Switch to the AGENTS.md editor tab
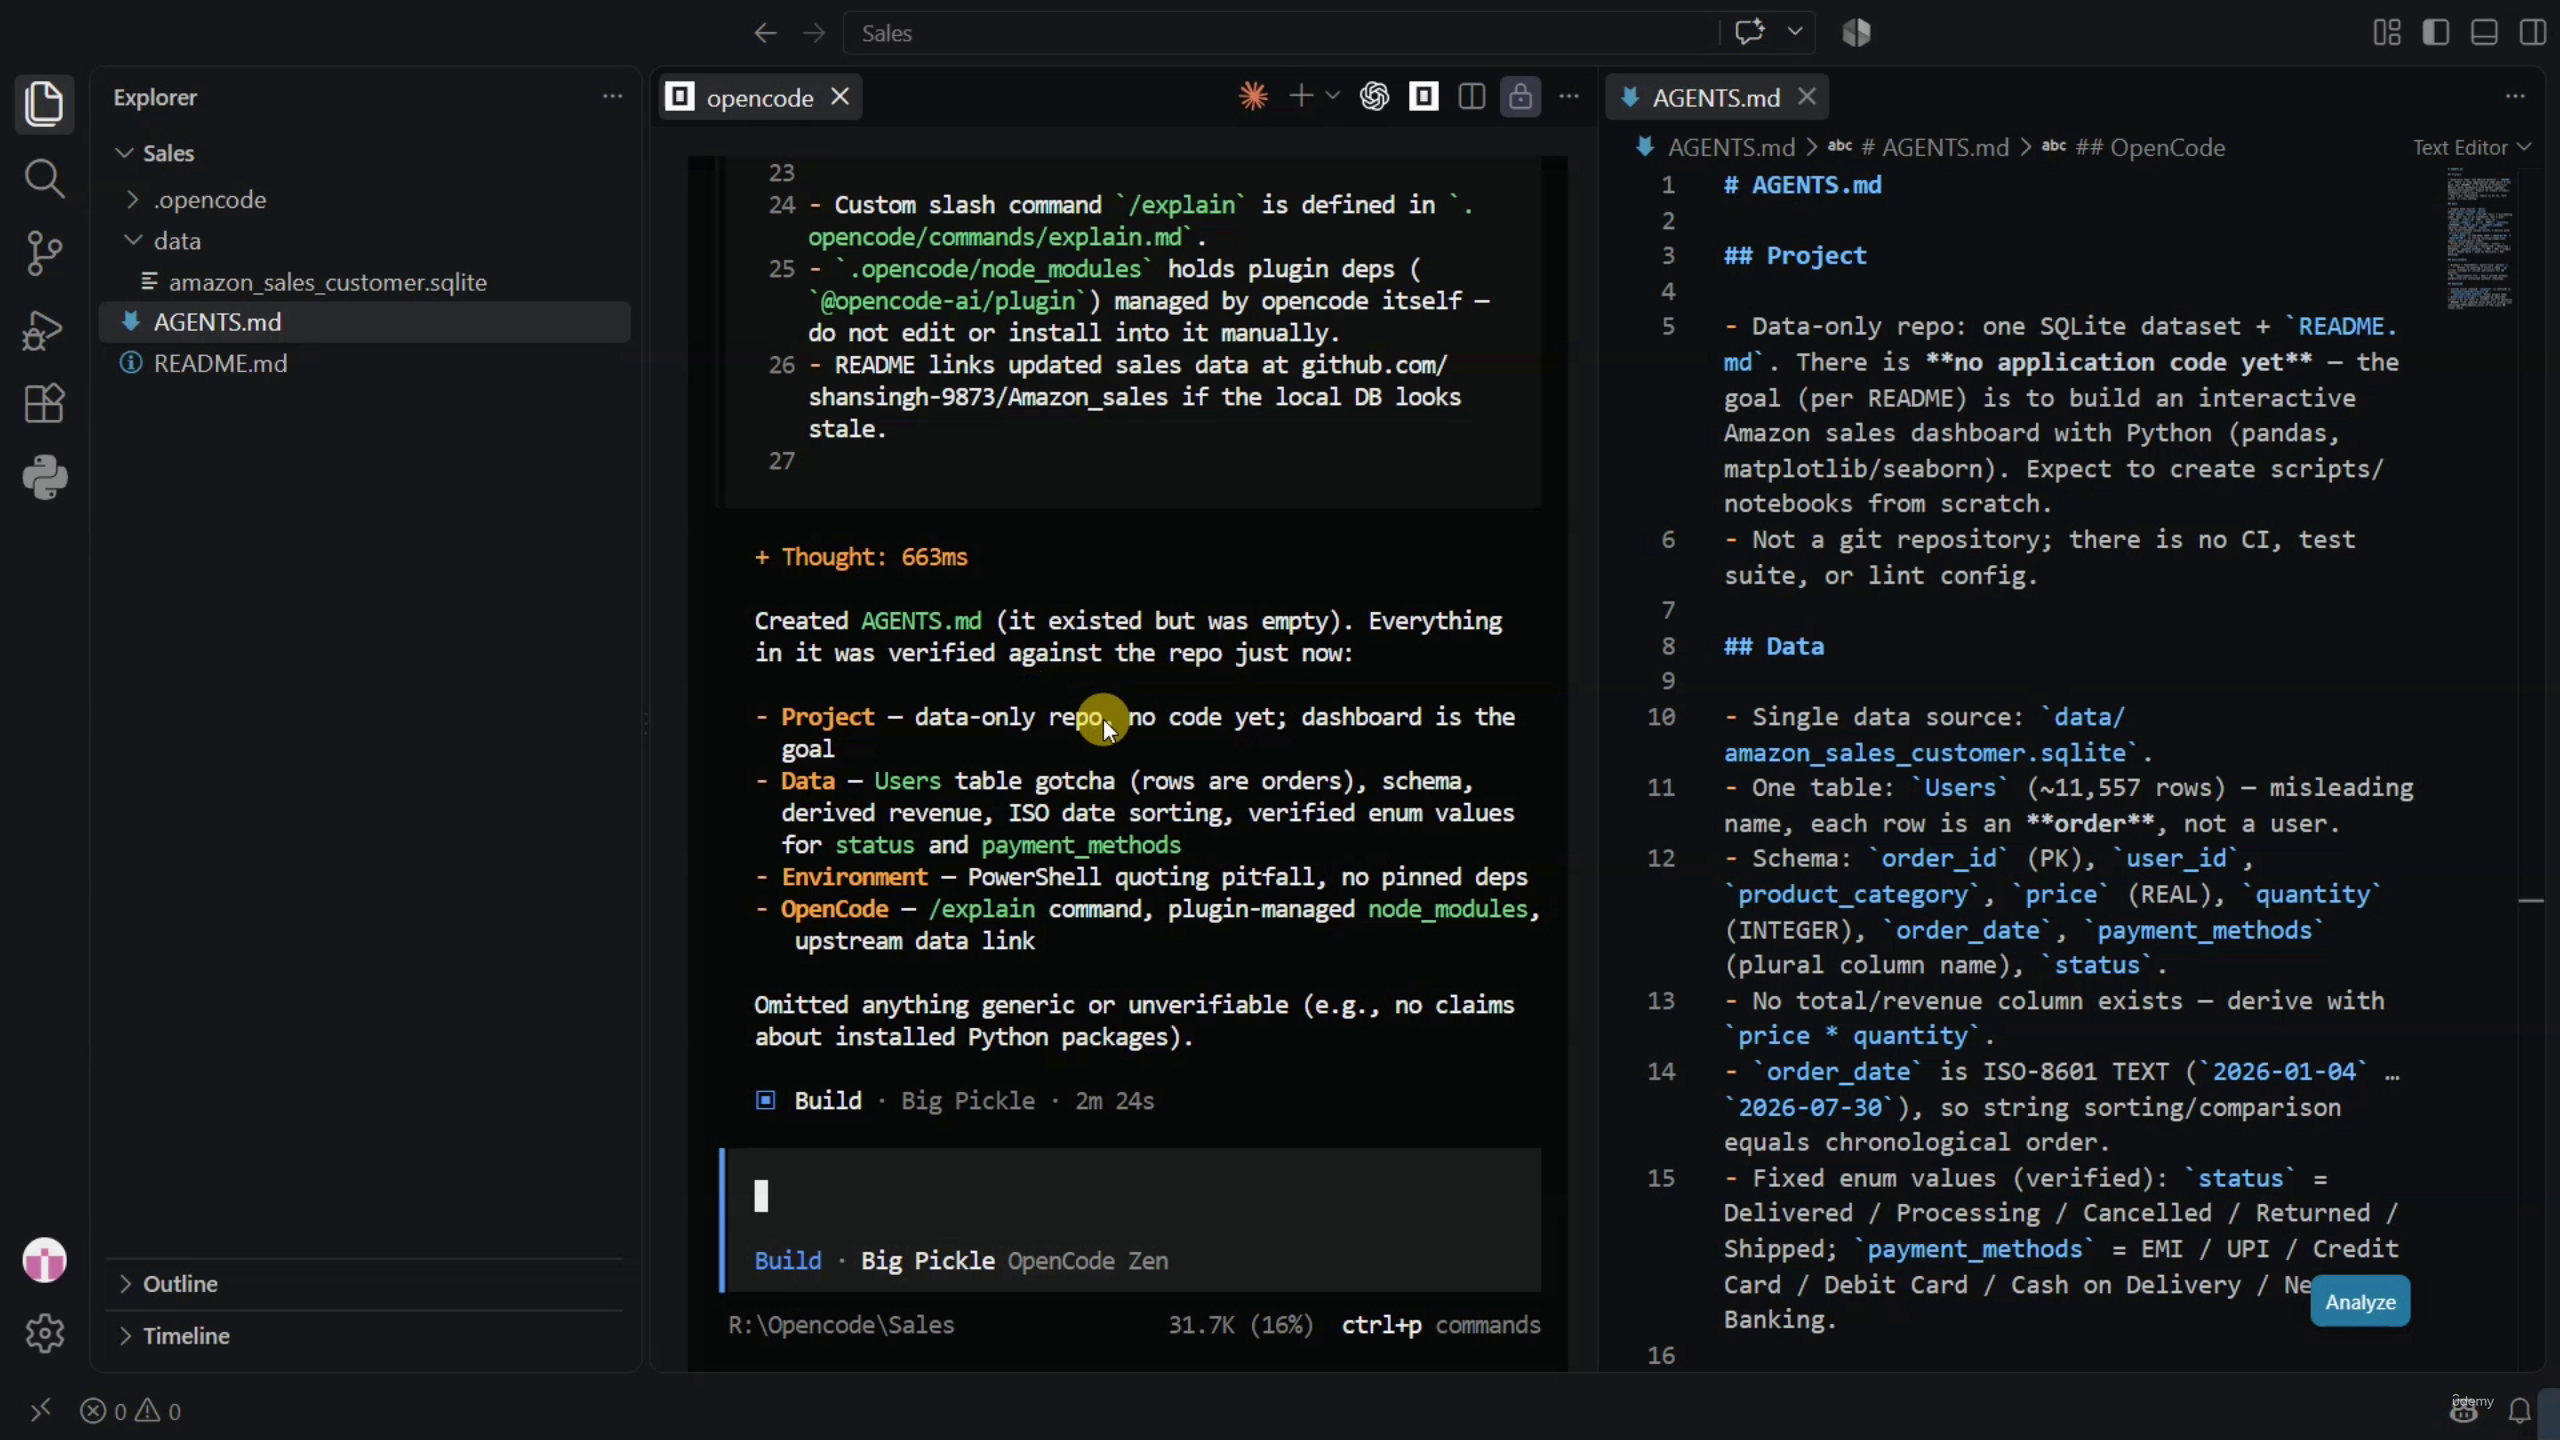 coord(1715,98)
